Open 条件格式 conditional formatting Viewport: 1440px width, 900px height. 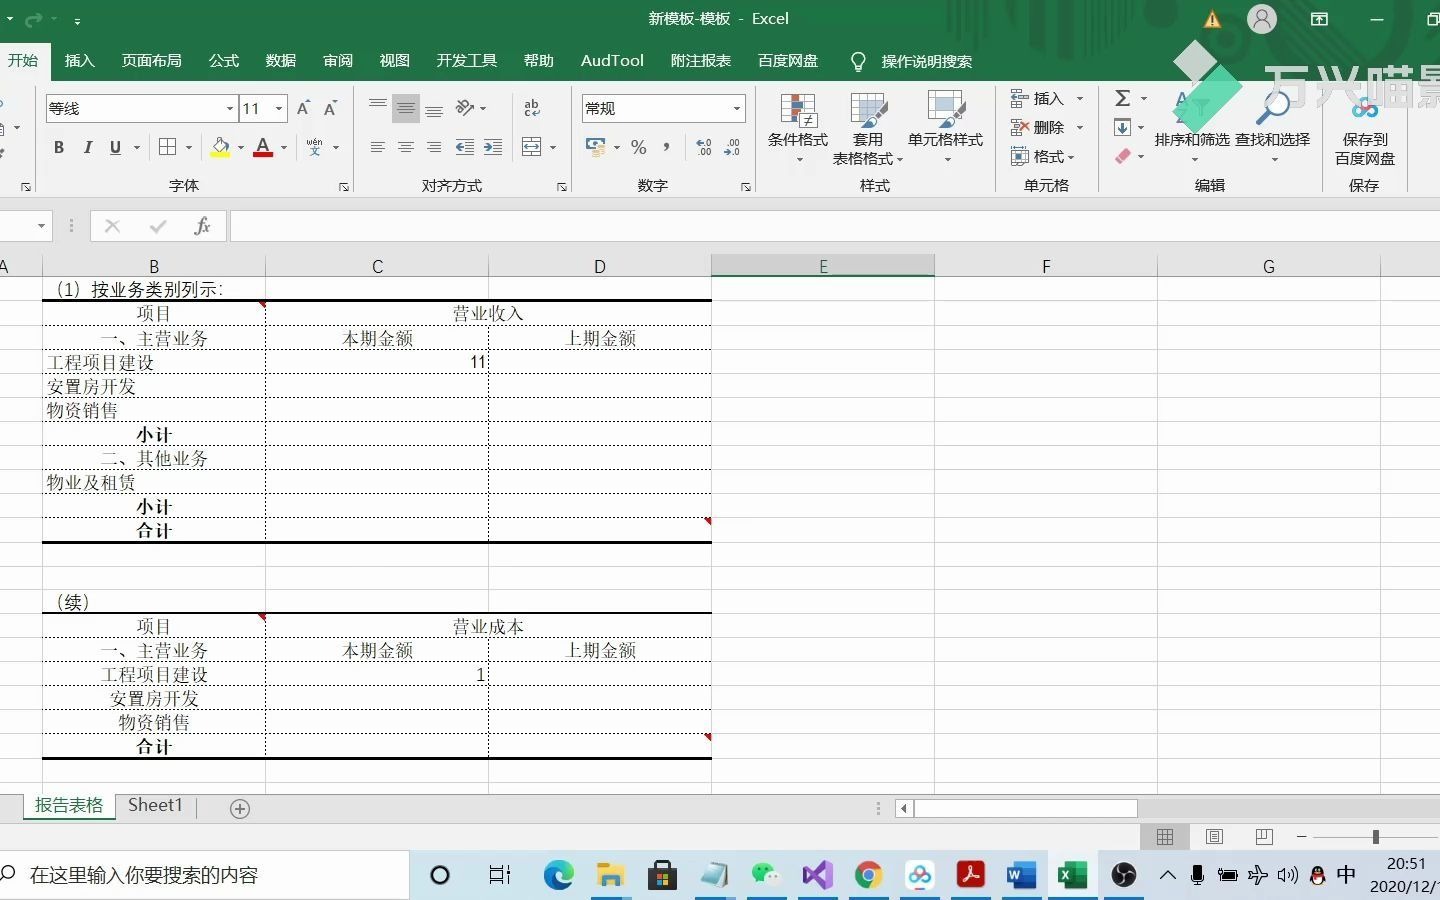[x=798, y=128]
